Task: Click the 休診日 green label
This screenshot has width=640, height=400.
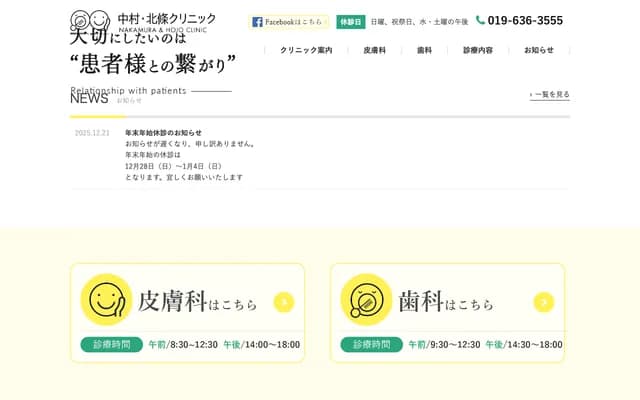Action: point(350,21)
